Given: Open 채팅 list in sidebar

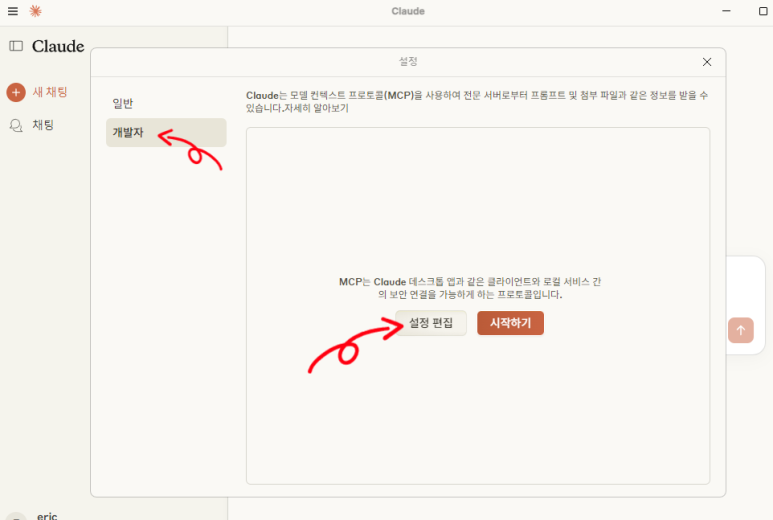Looking at the screenshot, I should click(x=43, y=125).
